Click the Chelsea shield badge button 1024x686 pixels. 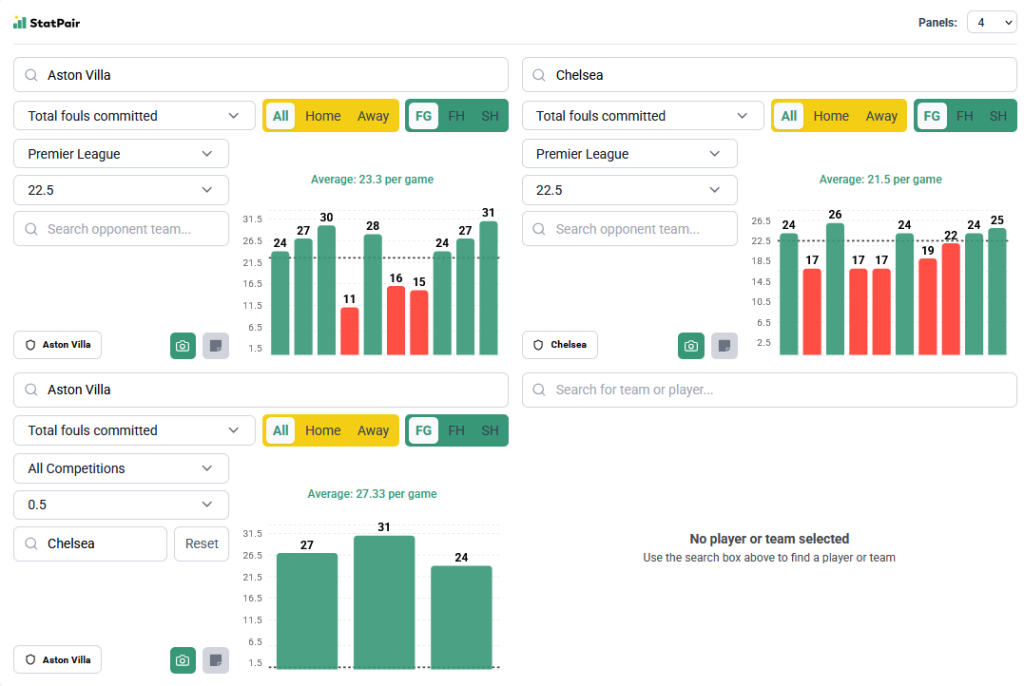[559, 345]
